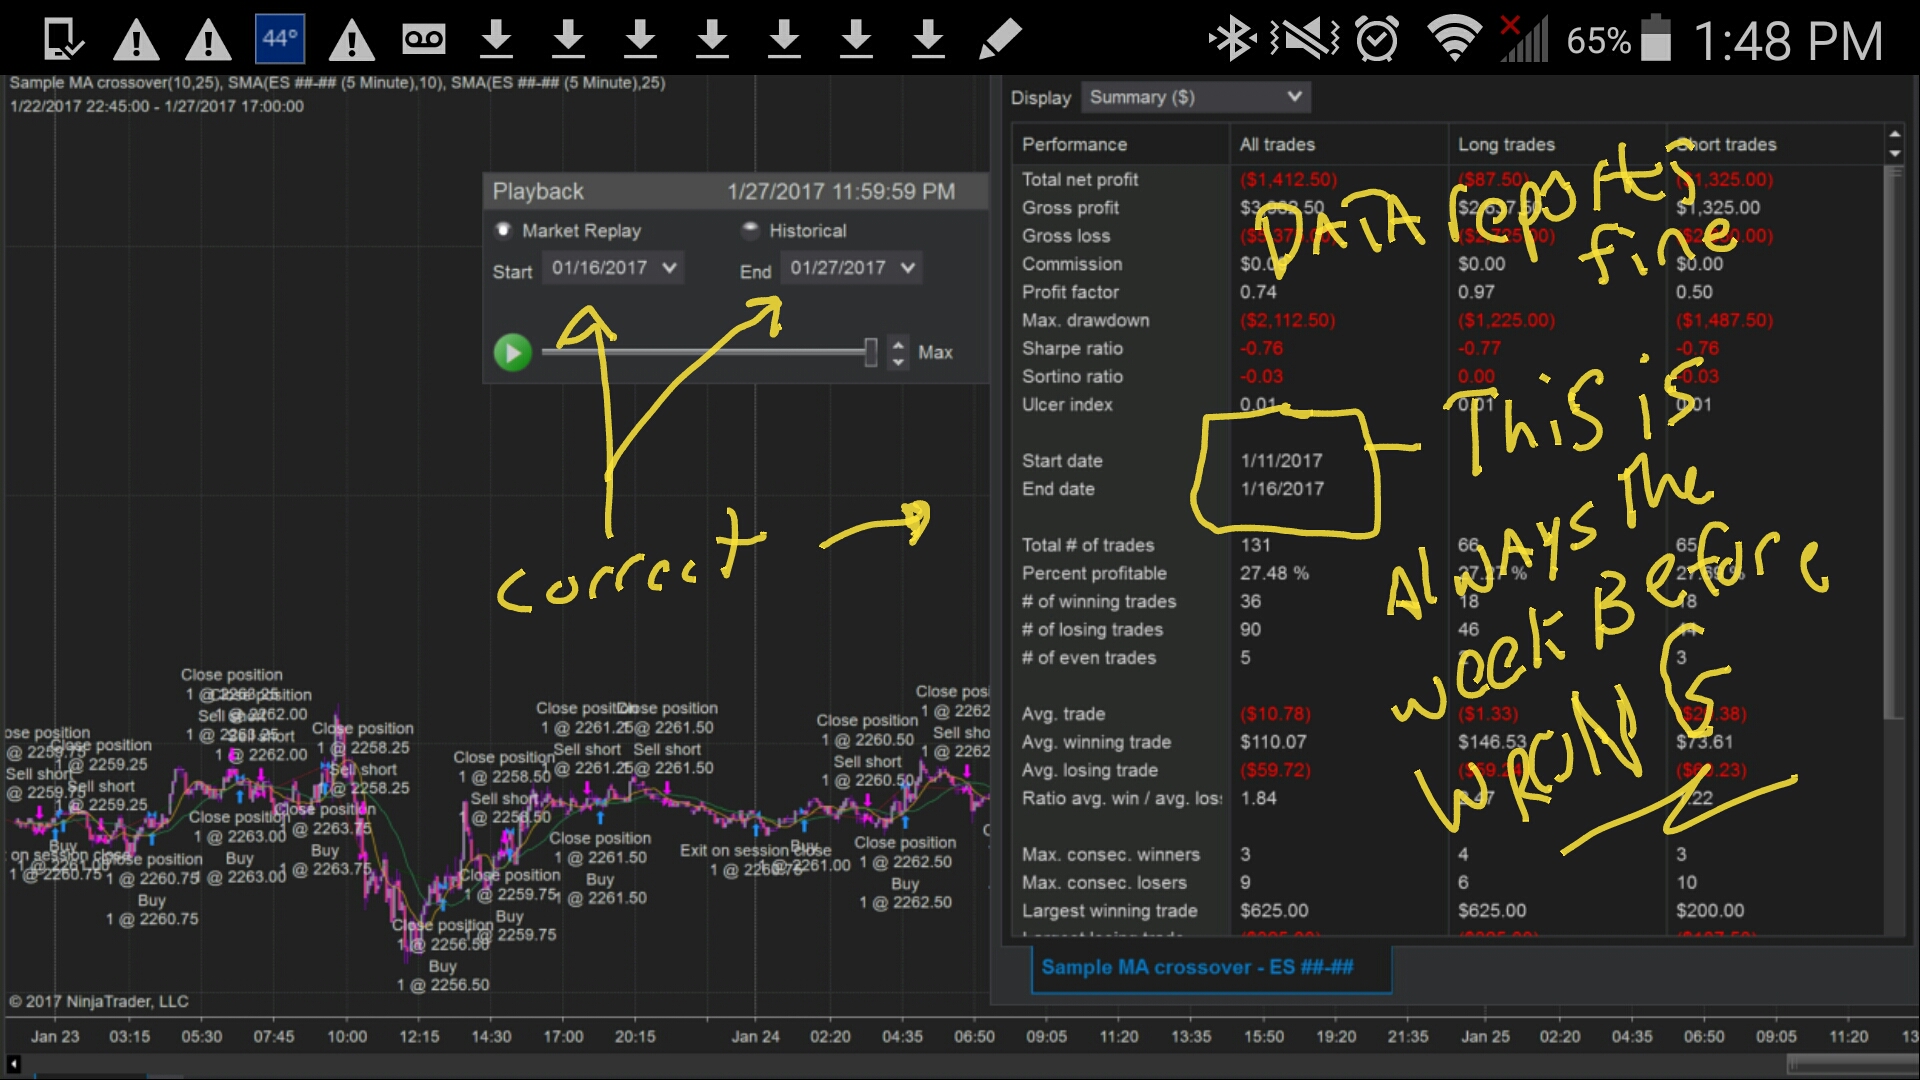The image size is (1920, 1080).
Task: Click the chart scroll-left arrow at bottom
Action: (x=14, y=1064)
